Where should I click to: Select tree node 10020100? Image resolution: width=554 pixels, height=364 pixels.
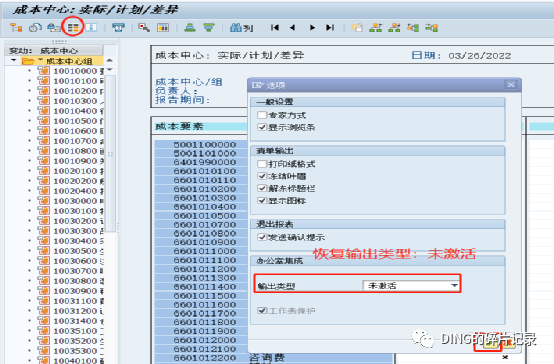point(75,171)
